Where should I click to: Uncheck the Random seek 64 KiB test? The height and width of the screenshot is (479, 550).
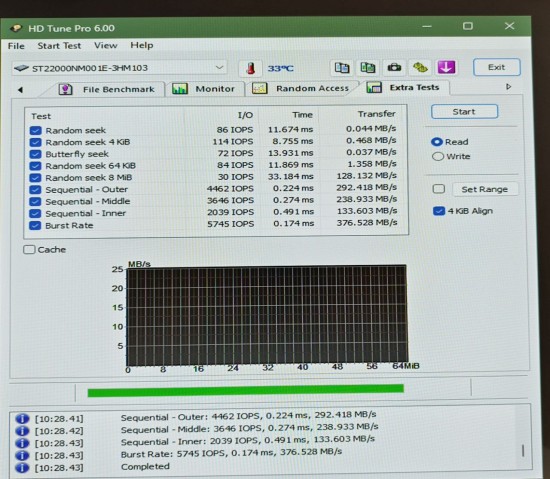pos(35,166)
